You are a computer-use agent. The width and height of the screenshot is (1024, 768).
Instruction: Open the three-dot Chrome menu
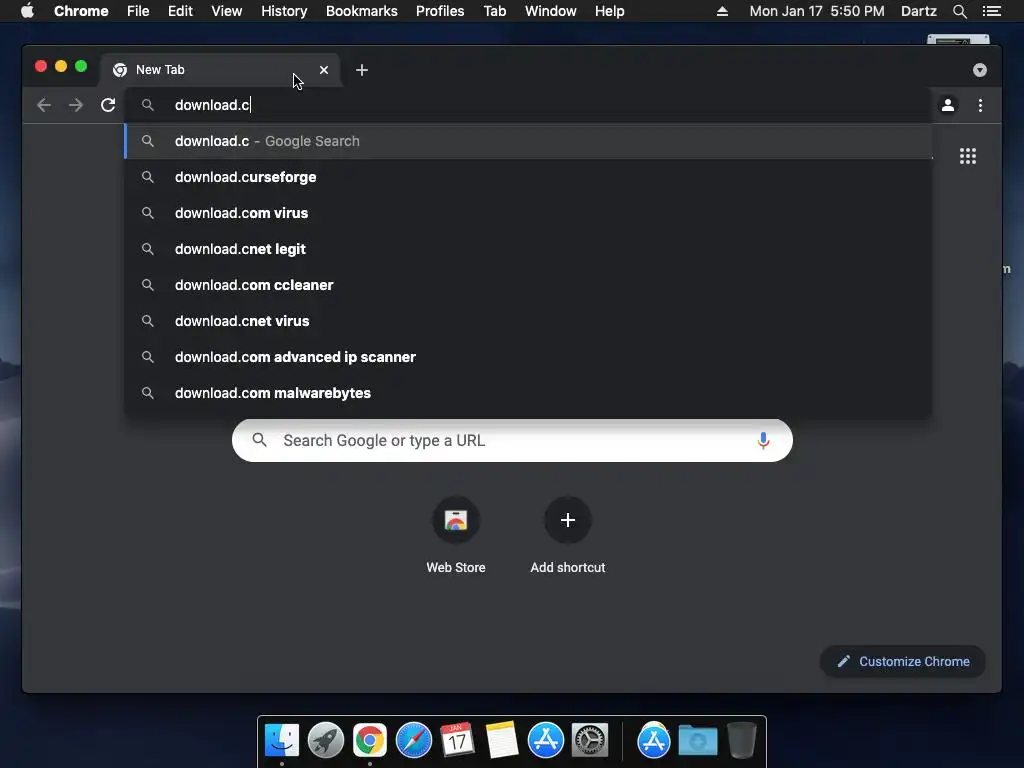[x=980, y=105]
